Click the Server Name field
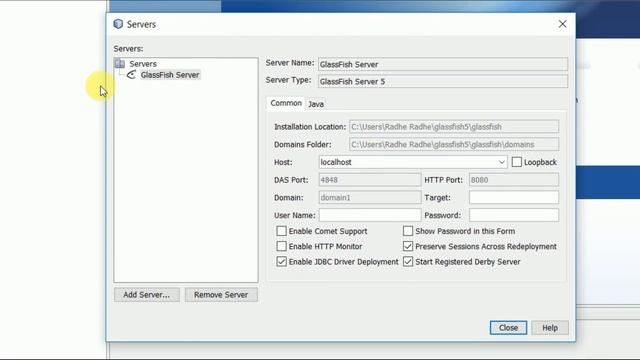Image resolution: width=640 pixels, height=360 pixels. pyautogui.click(x=443, y=64)
